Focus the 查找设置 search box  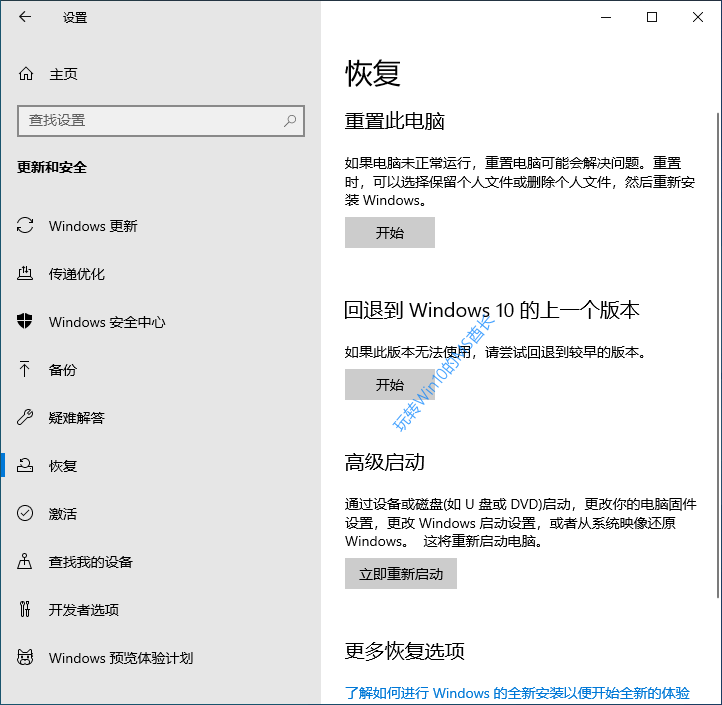(161, 121)
